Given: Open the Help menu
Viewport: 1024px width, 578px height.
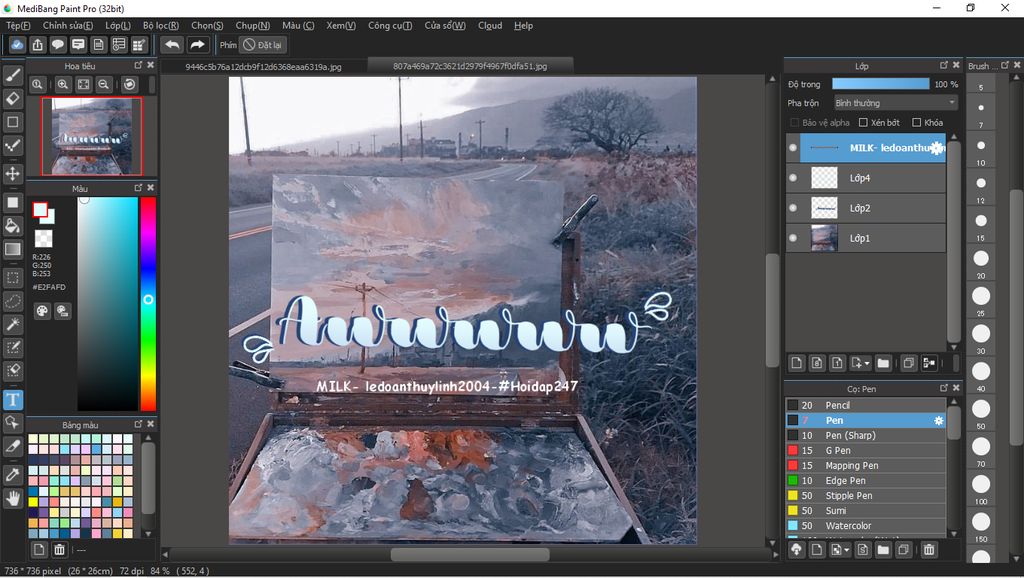Looking at the screenshot, I should coord(523,25).
